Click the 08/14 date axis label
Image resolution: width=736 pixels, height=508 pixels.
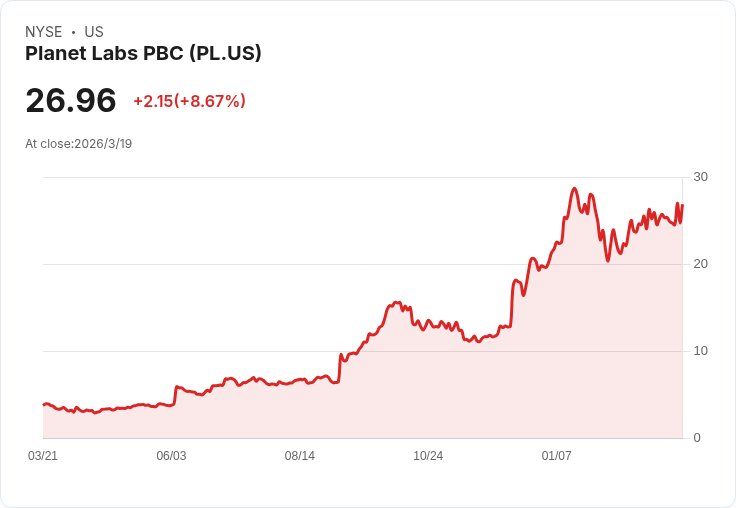point(299,456)
